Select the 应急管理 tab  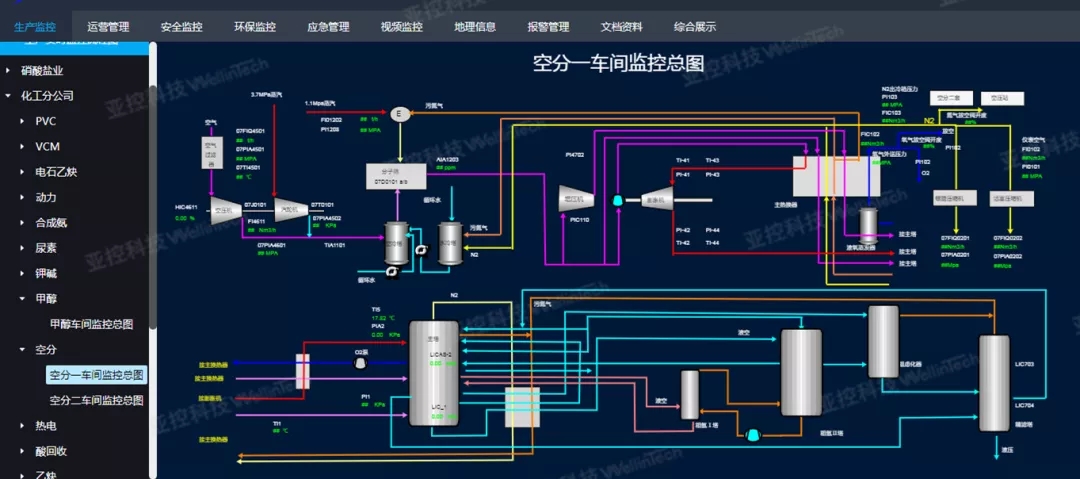point(329,27)
